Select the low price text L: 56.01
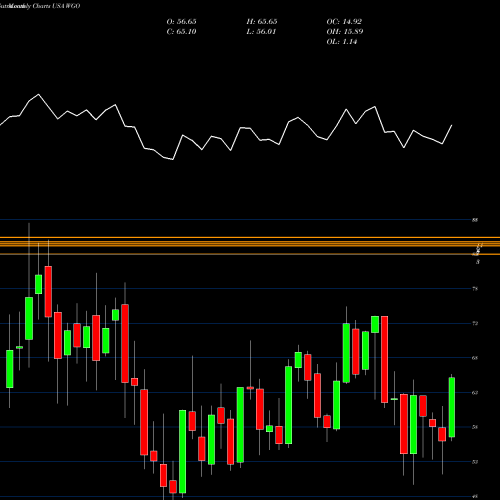Image resolution: width=500 pixels, height=500 pixels. point(261,32)
